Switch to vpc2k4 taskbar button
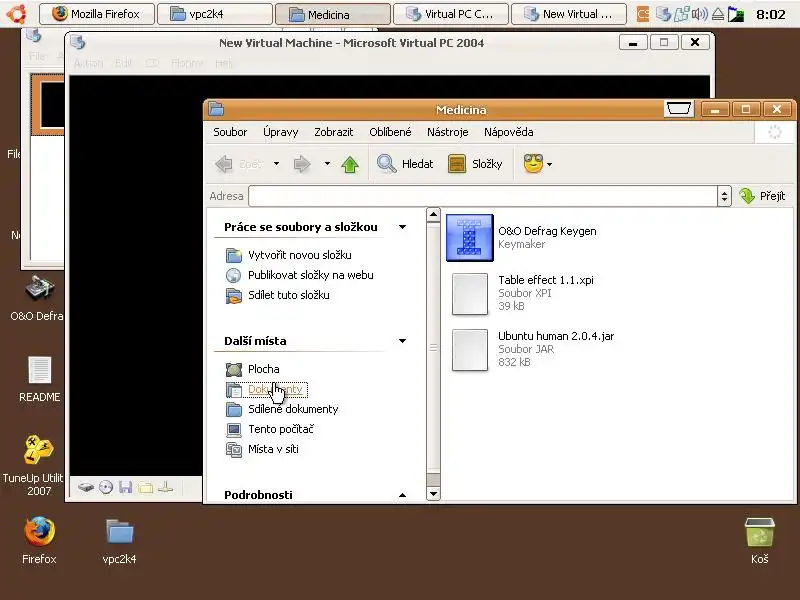 (x=215, y=14)
